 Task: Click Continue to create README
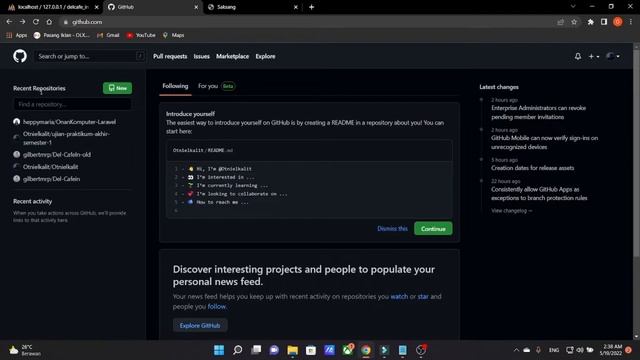433,229
